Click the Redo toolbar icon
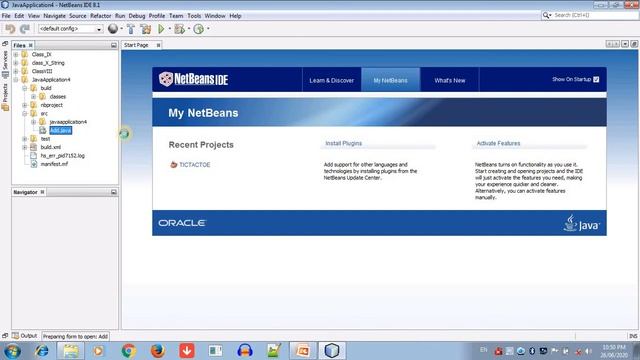Screen dimensions: 640x360 pos(25,29)
